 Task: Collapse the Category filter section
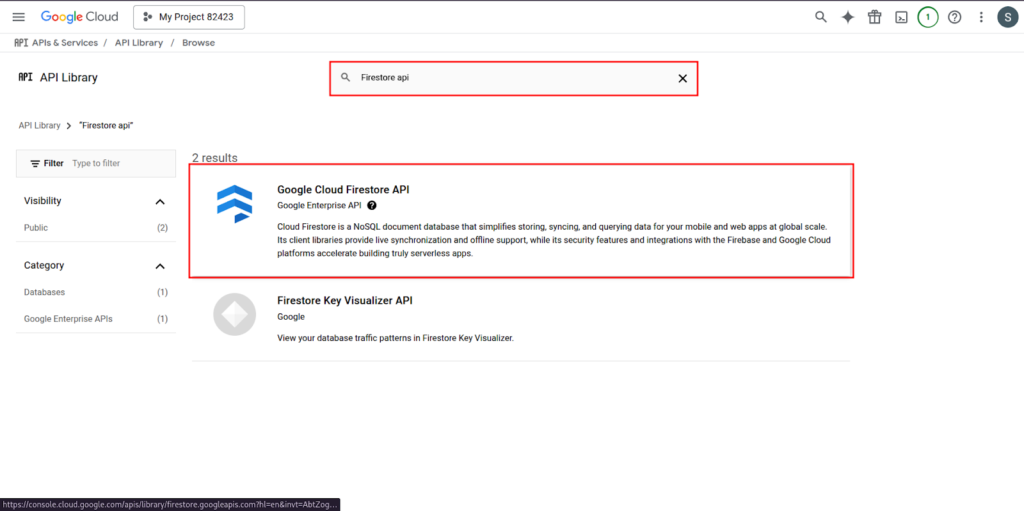160,266
